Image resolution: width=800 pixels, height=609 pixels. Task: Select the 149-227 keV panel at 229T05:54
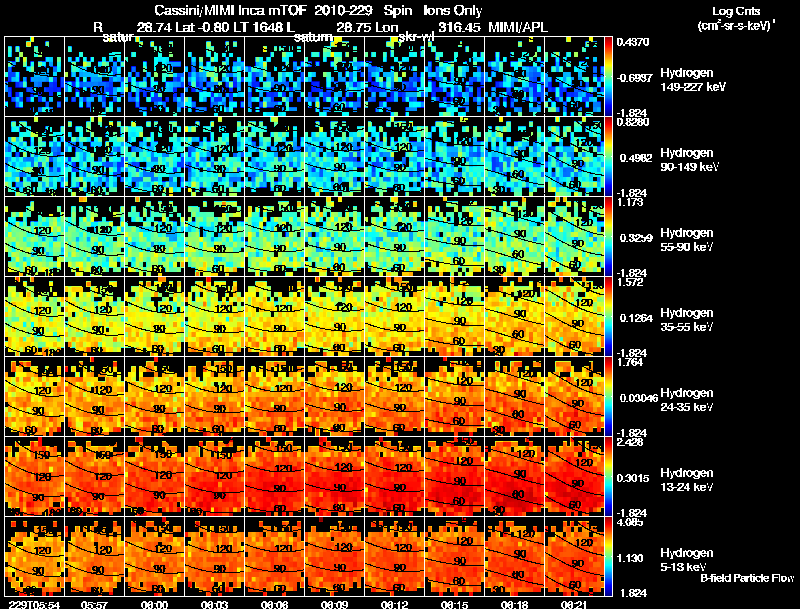(x=34, y=77)
